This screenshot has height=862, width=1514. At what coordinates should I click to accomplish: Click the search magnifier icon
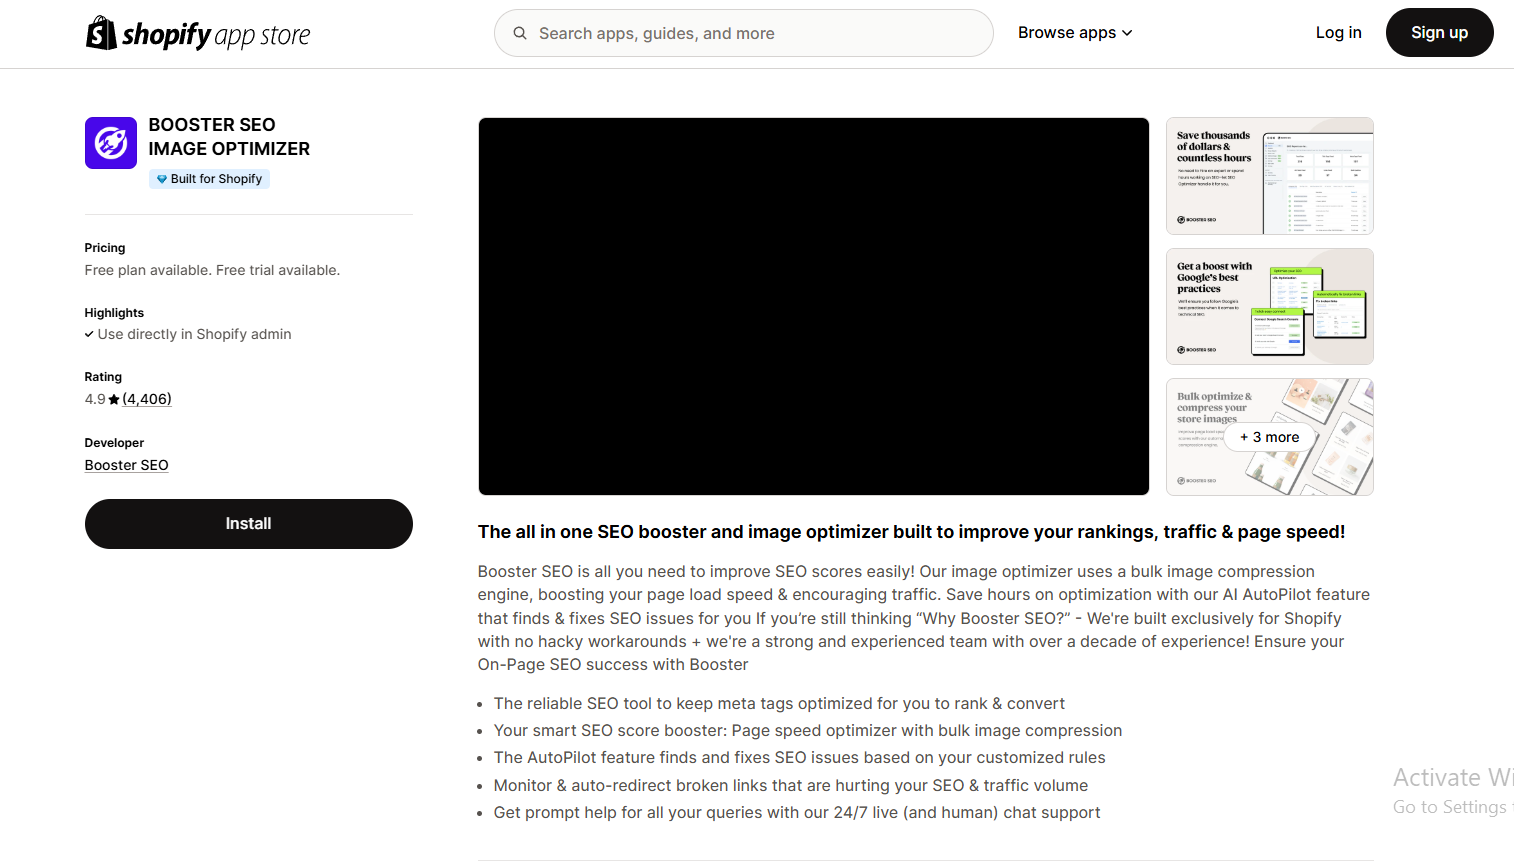click(520, 33)
